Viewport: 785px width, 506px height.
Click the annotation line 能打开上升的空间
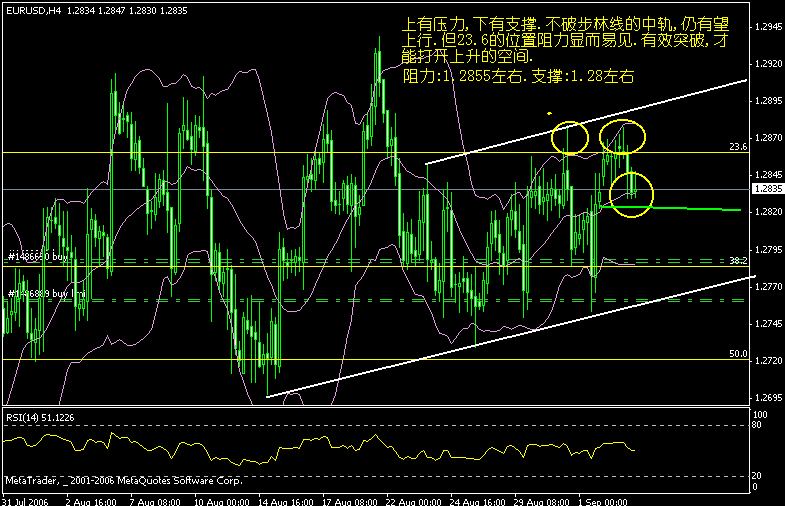tap(467, 56)
